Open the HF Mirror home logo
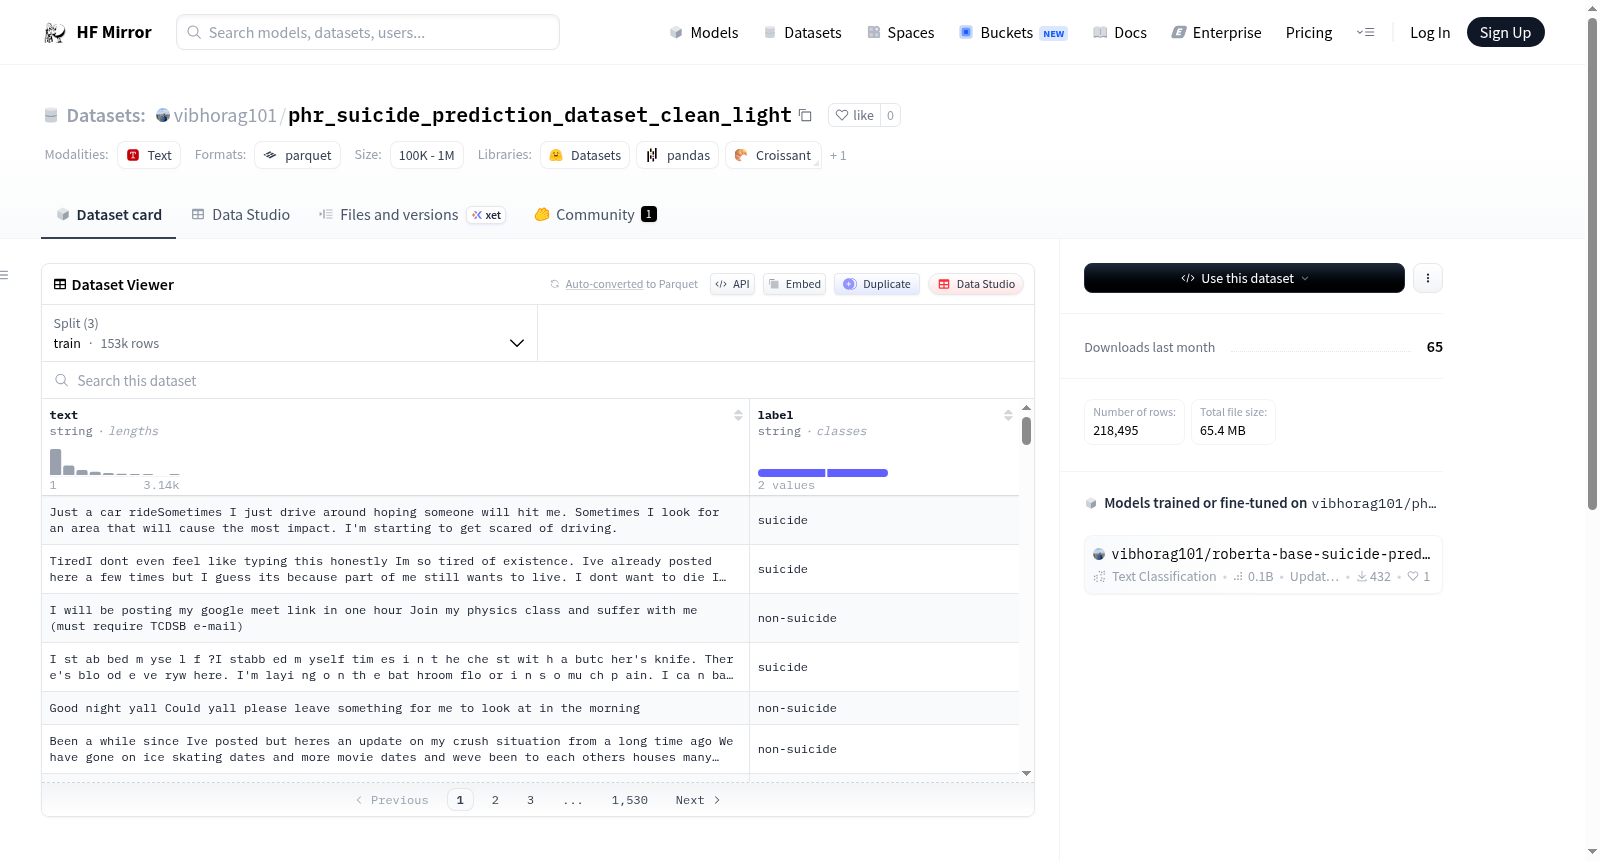Image resolution: width=1600 pixels, height=861 pixels. 98,32
